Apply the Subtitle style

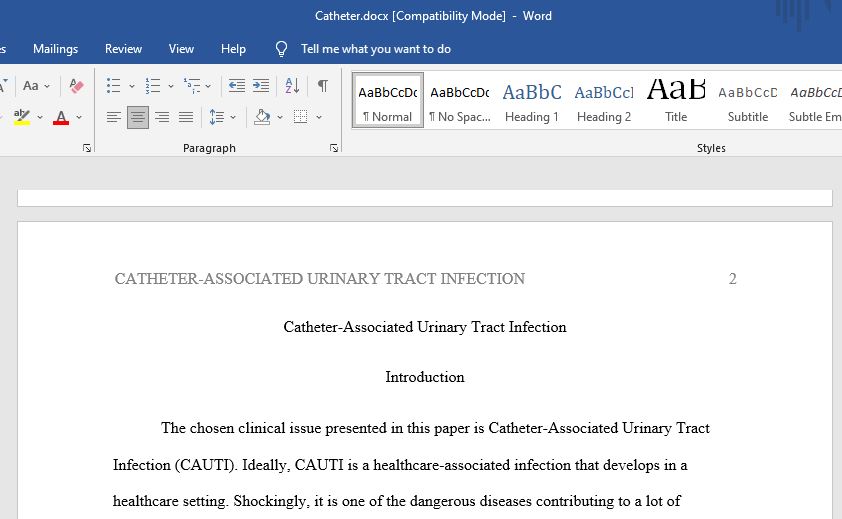click(x=747, y=100)
